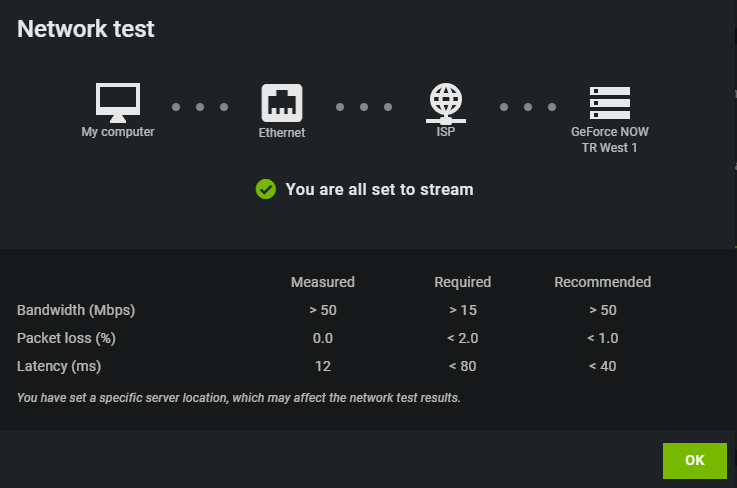
Task: Click the TR West 1 server label
Action: click(610, 148)
